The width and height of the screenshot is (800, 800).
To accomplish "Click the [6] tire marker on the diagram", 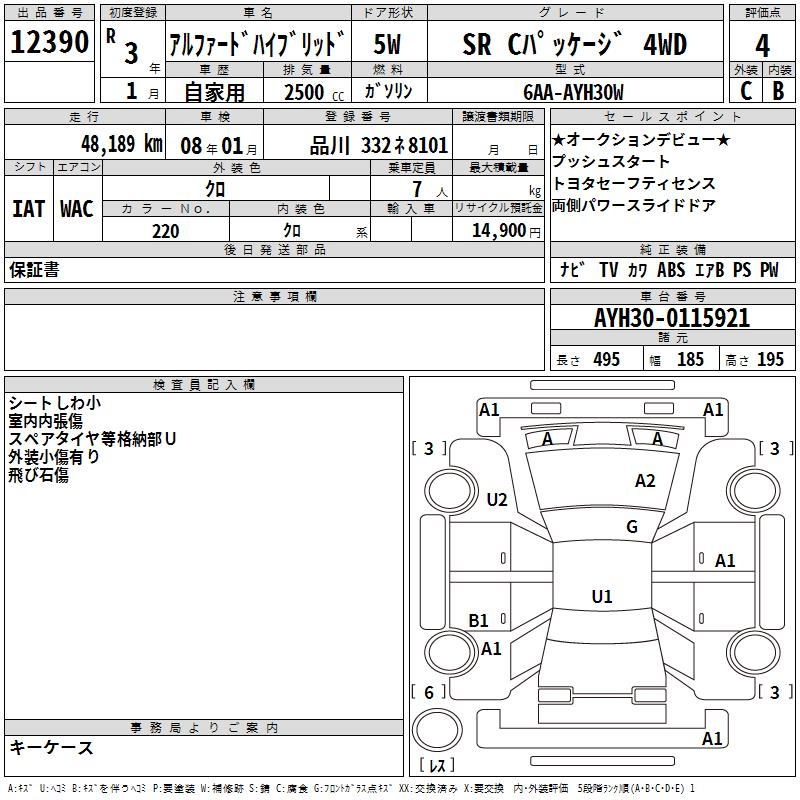I will (429, 692).
